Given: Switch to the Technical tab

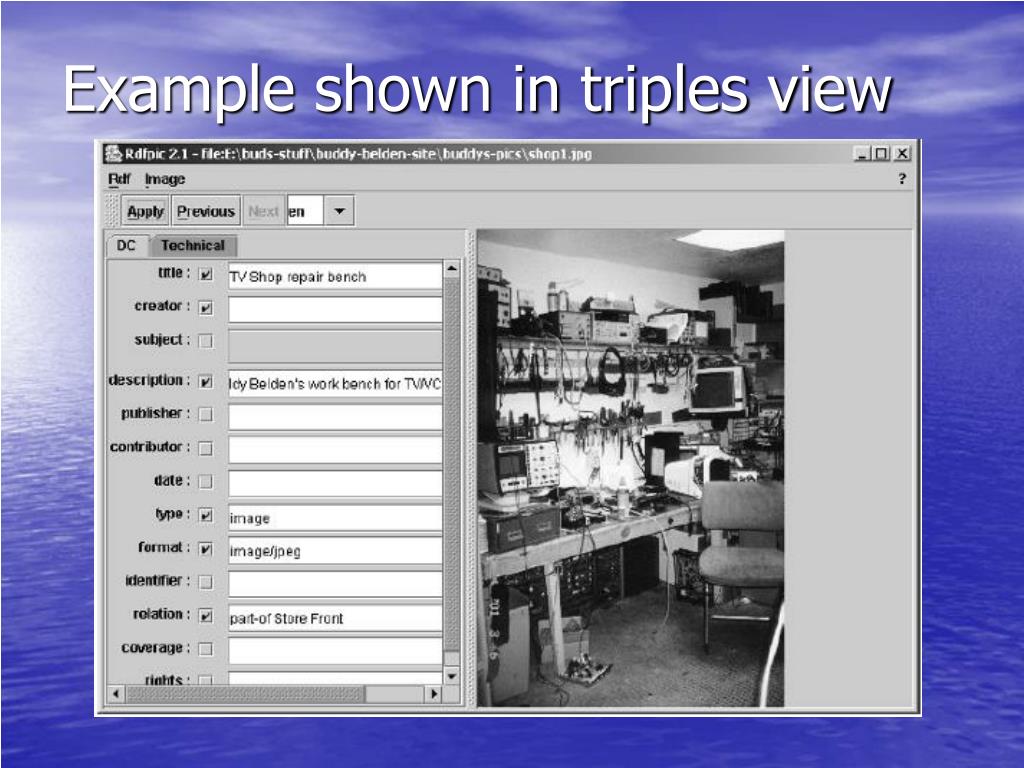Looking at the screenshot, I should coord(193,246).
